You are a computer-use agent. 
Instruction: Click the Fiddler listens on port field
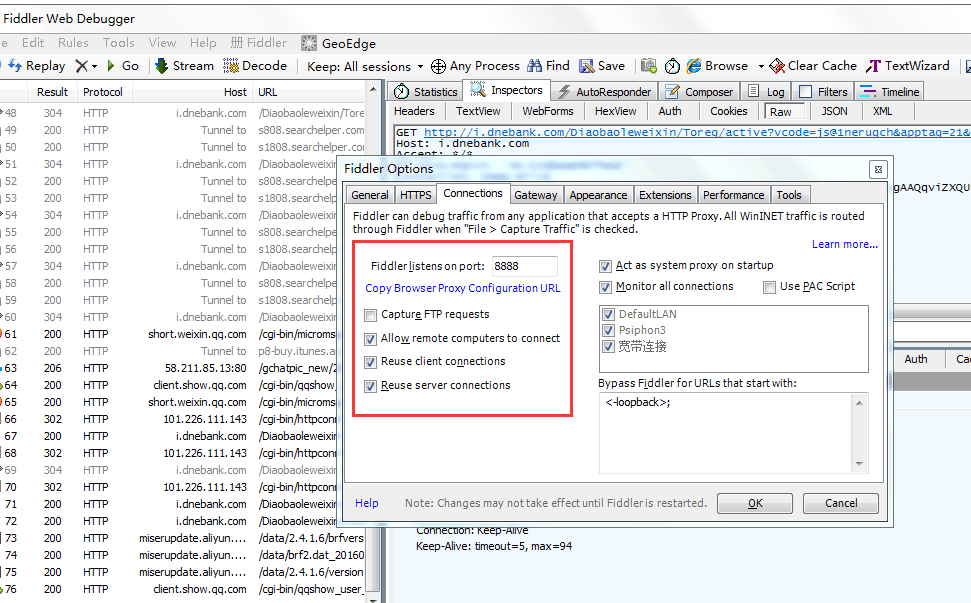pyautogui.click(x=524, y=266)
